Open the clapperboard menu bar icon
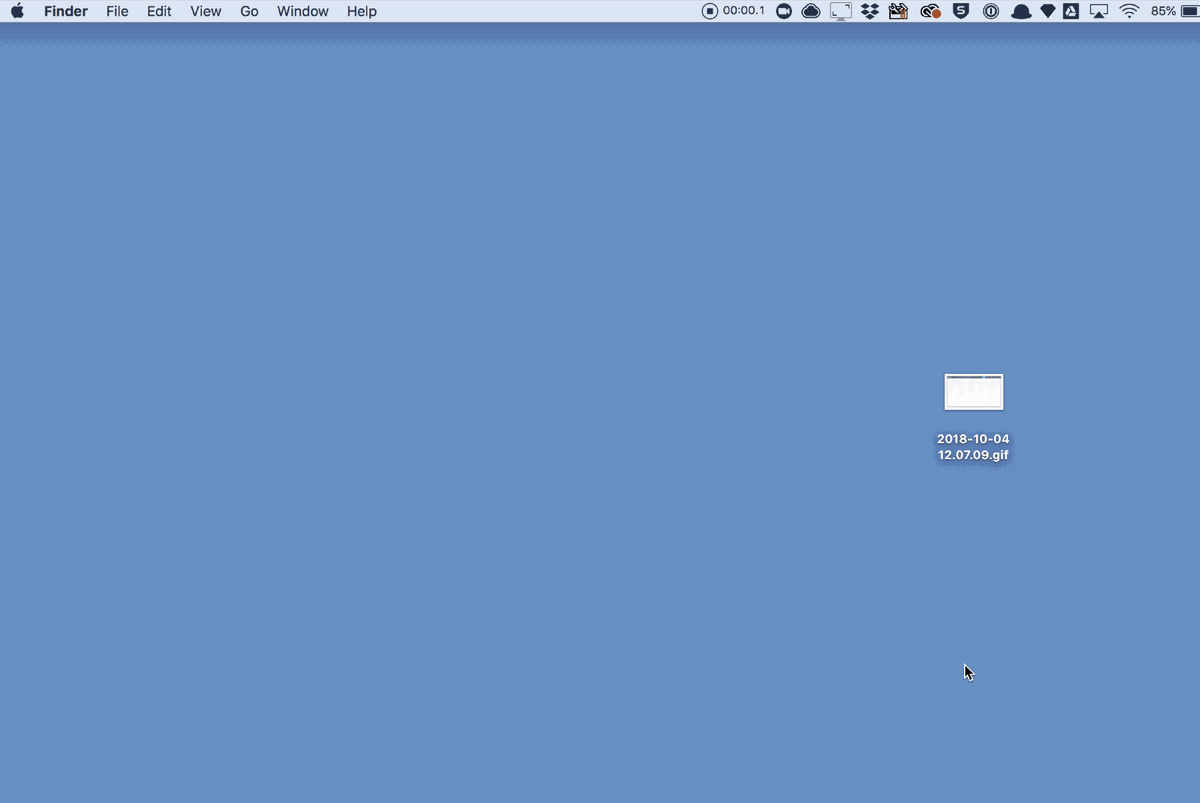This screenshot has height=803, width=1200. (x=899, y=11)
